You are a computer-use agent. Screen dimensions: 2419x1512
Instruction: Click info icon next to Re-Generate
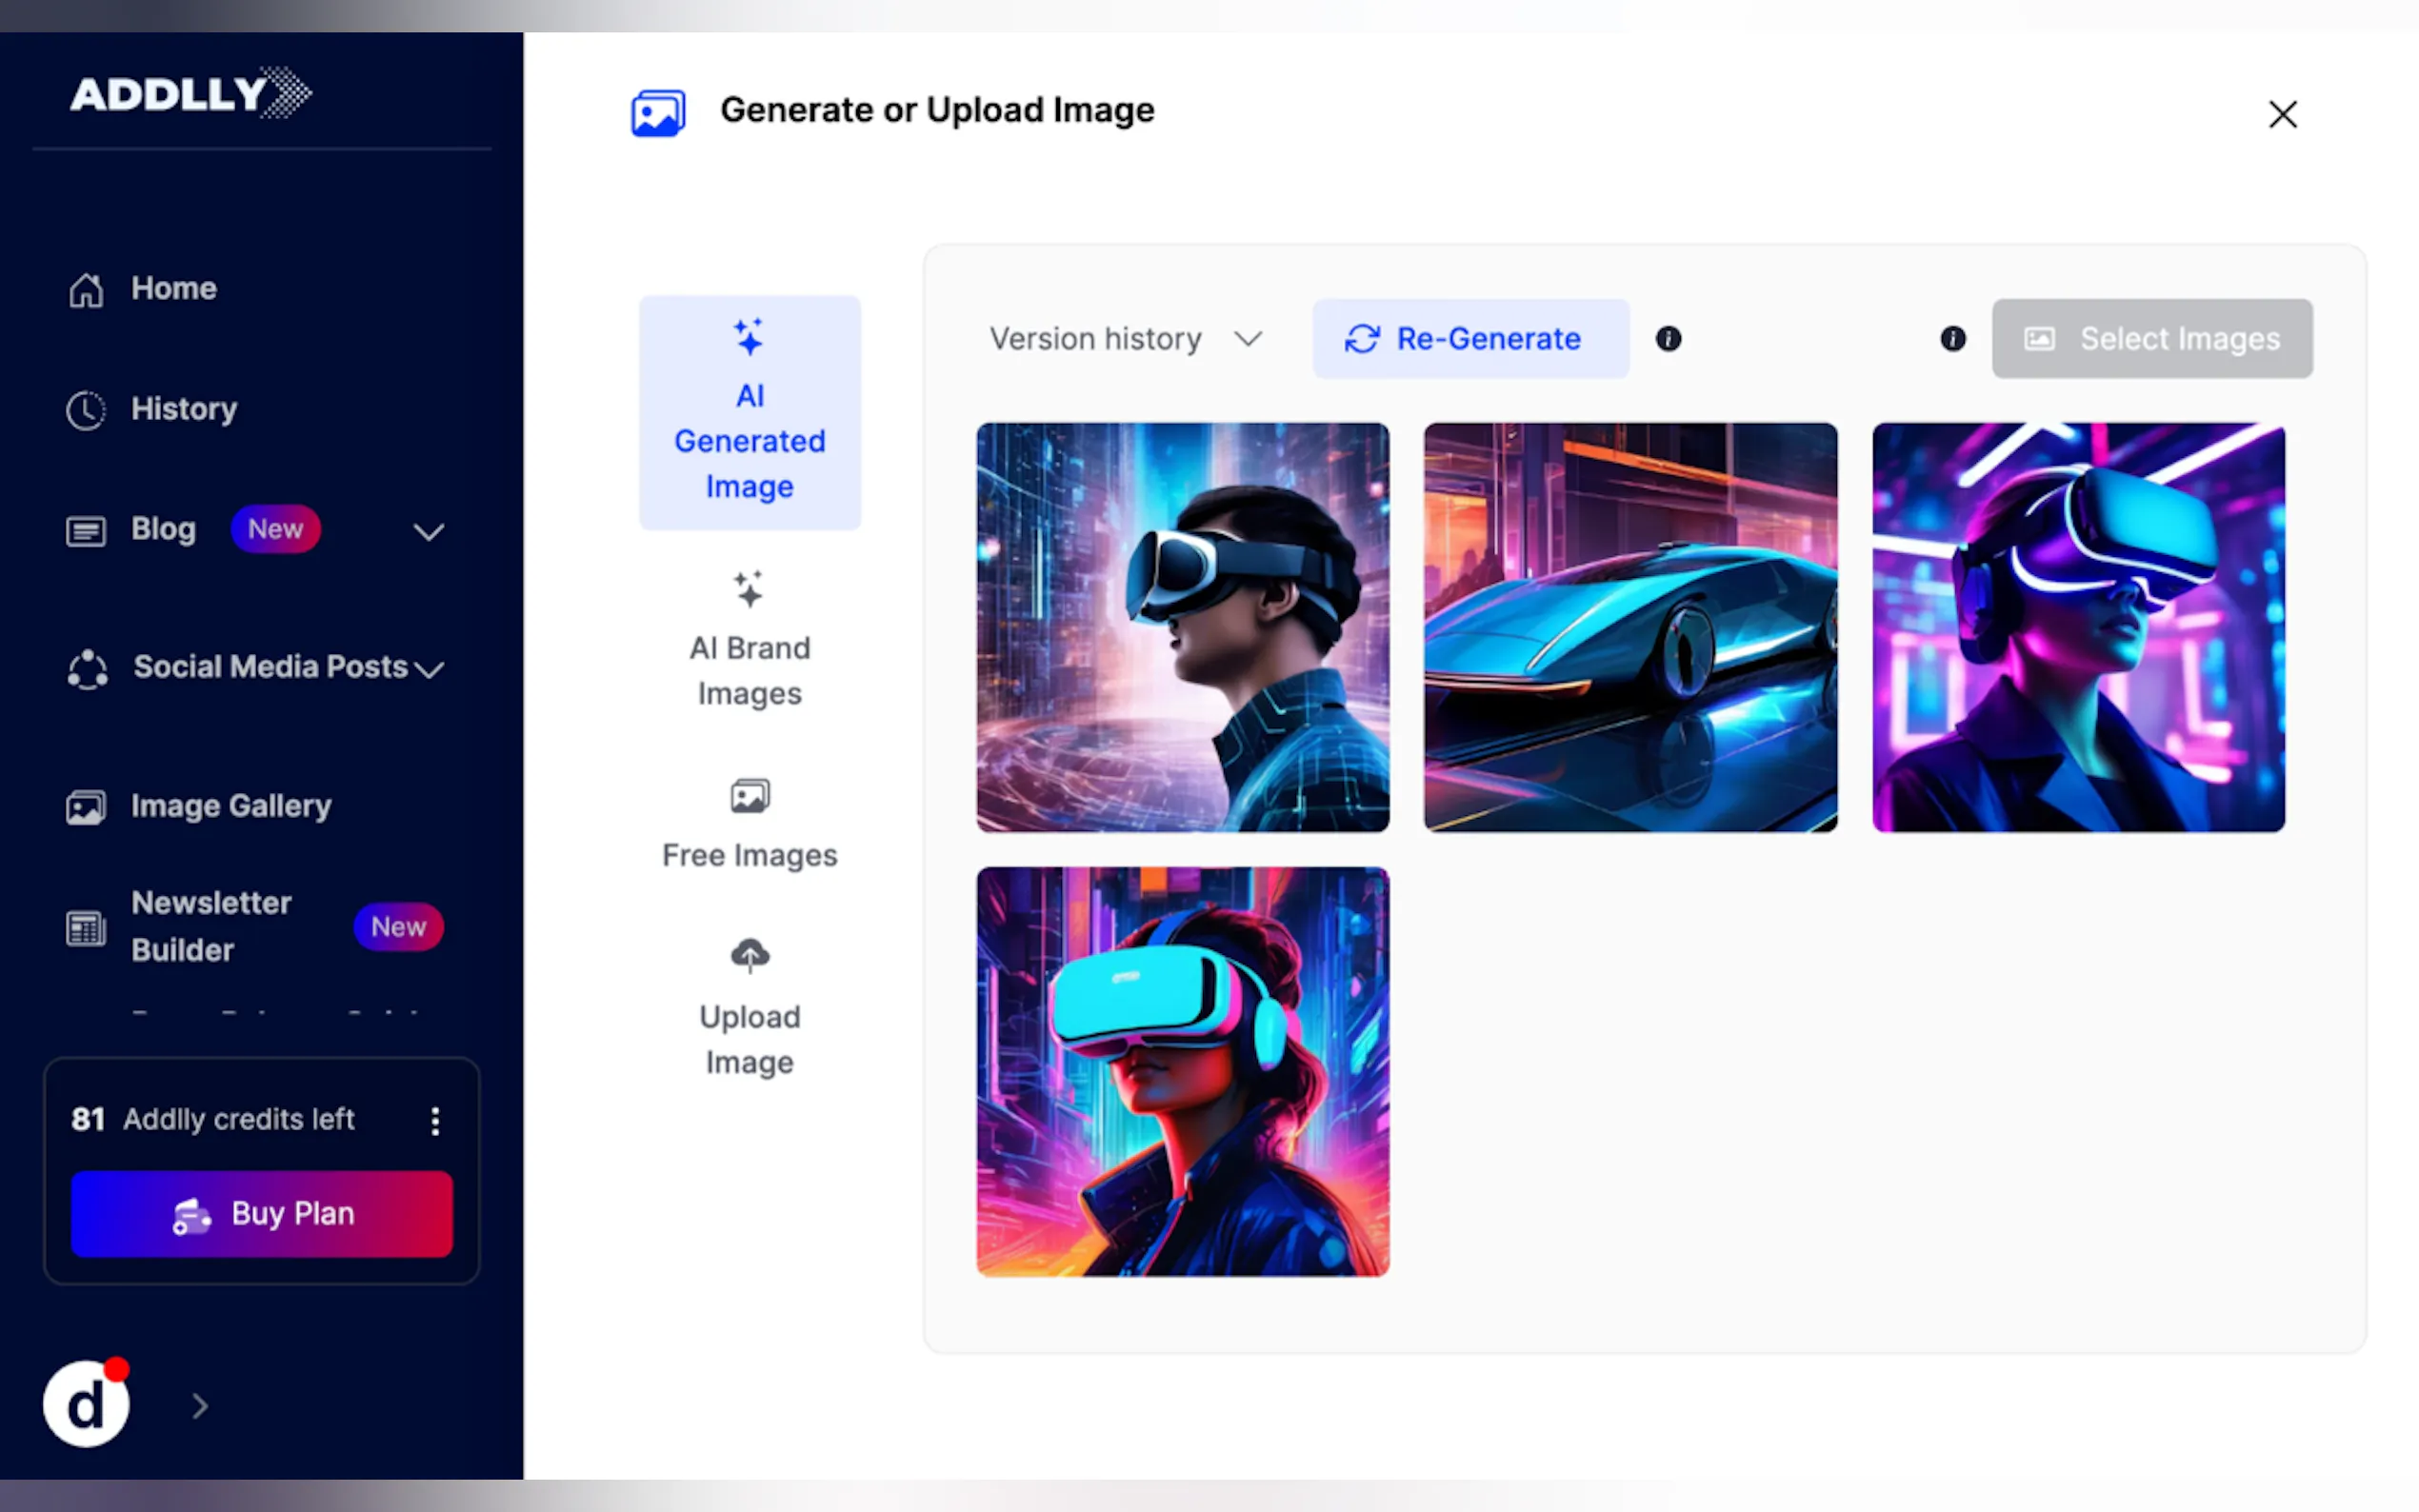click(1668, 339)
